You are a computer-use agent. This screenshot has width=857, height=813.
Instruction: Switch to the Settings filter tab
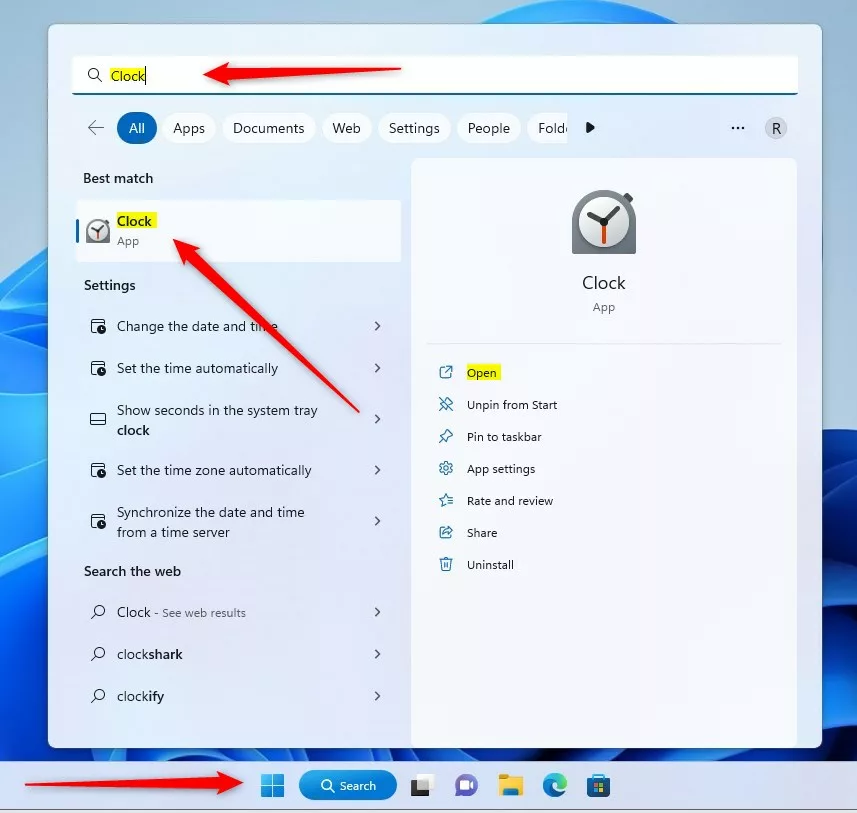[414, 128]
